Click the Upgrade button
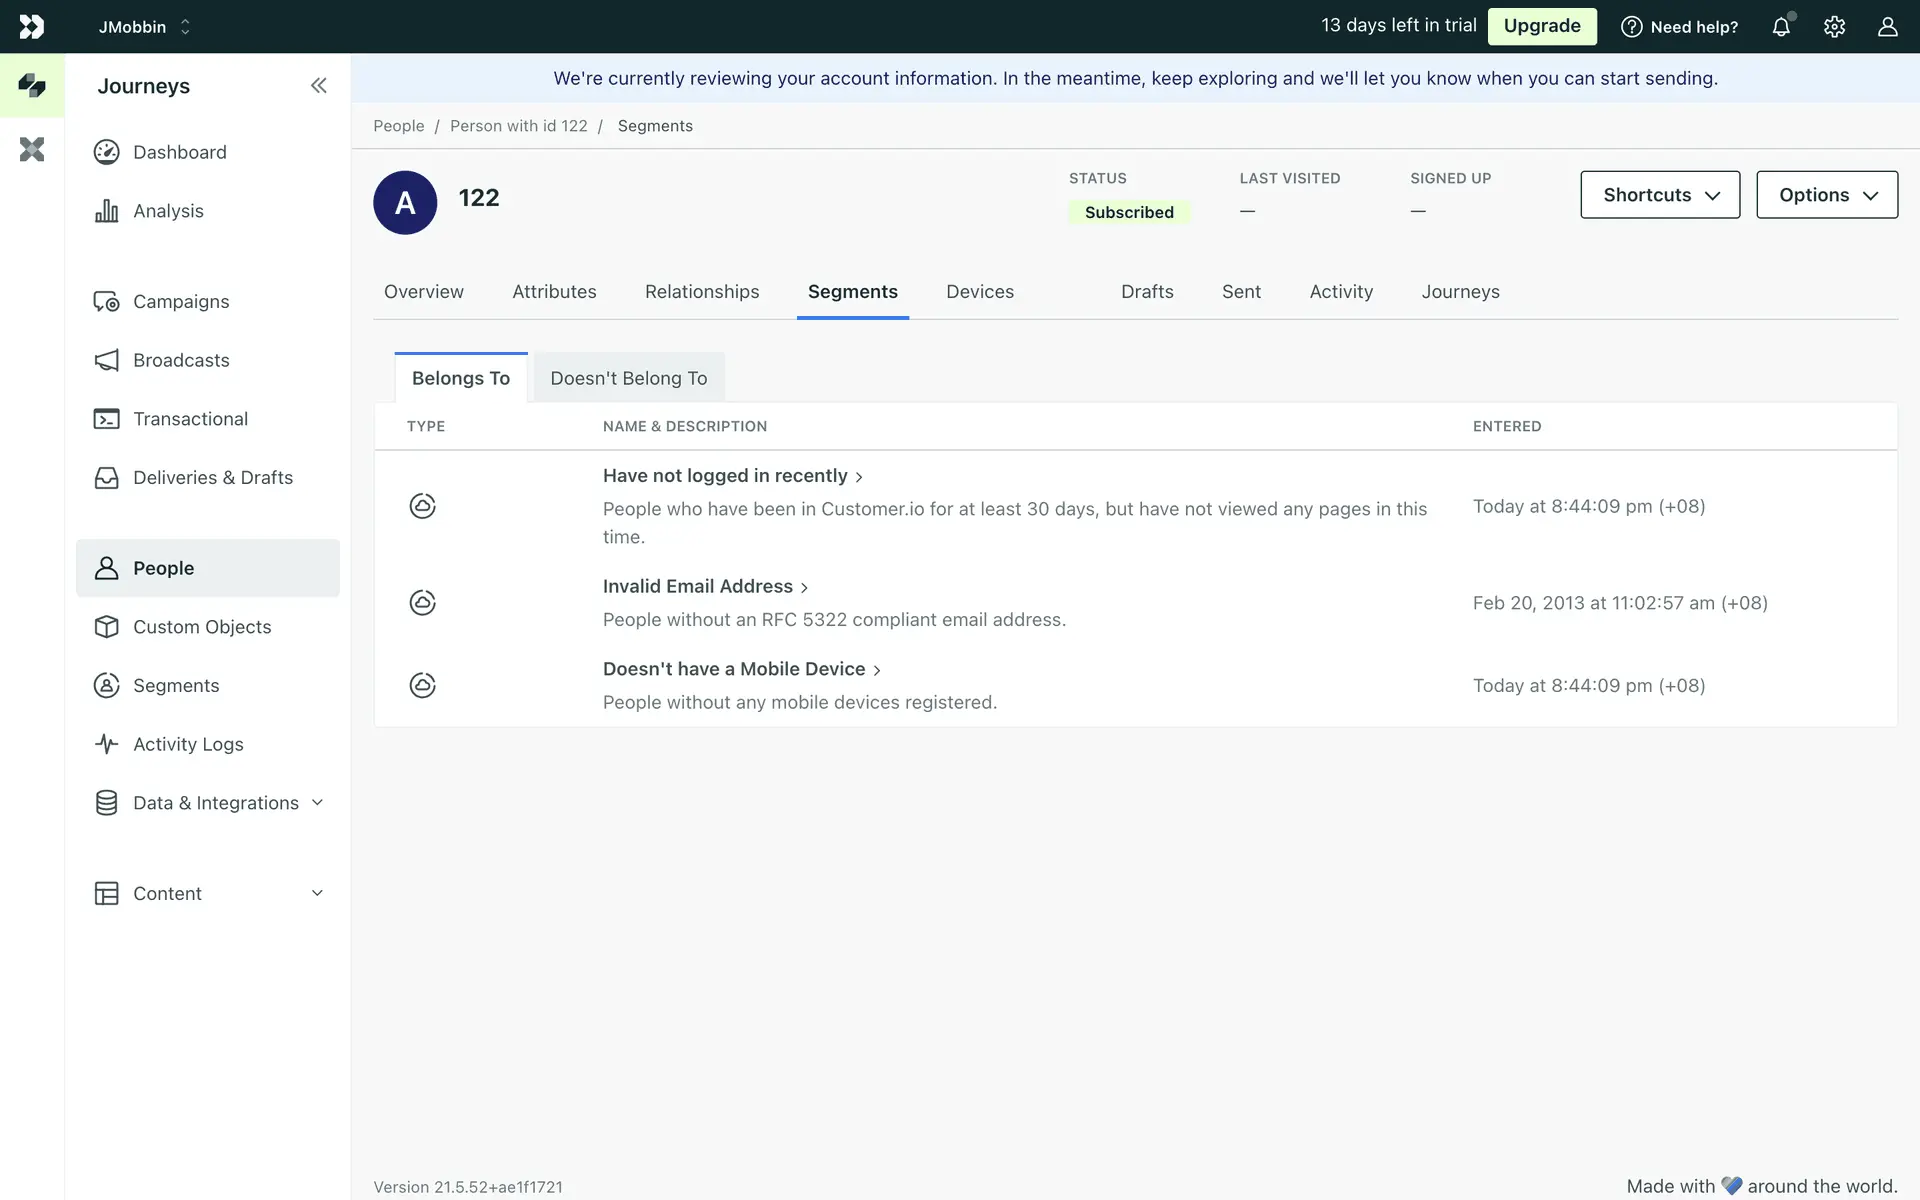The width and height of the screenshot is (1920, 1200). [x=1541, y=26]
